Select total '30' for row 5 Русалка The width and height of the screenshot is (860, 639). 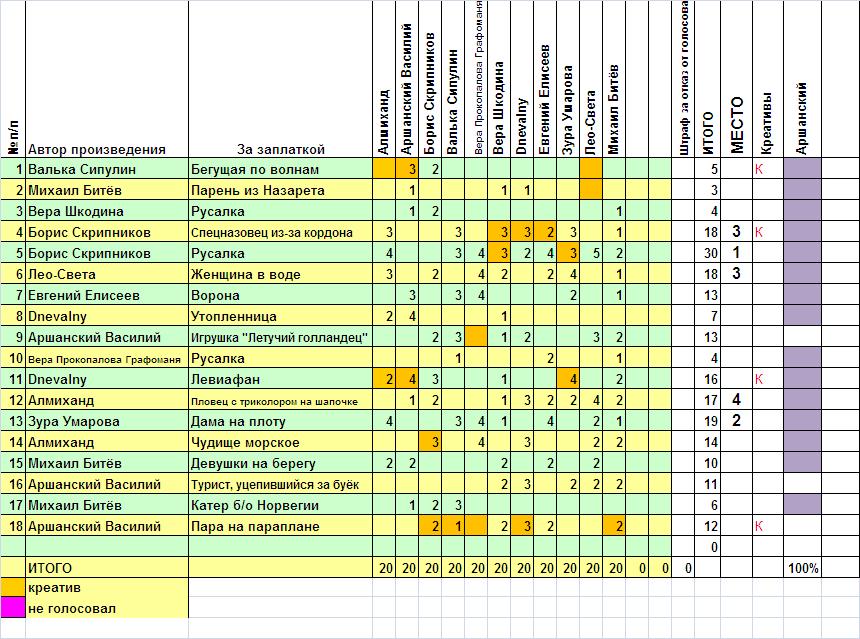click(708, 253)
